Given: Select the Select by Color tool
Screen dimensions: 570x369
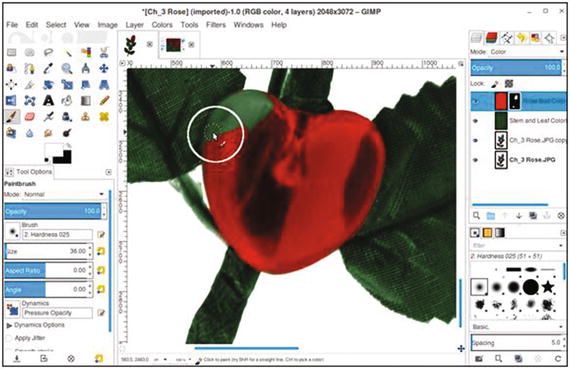Looking at the screenshot, I should 86,53.
